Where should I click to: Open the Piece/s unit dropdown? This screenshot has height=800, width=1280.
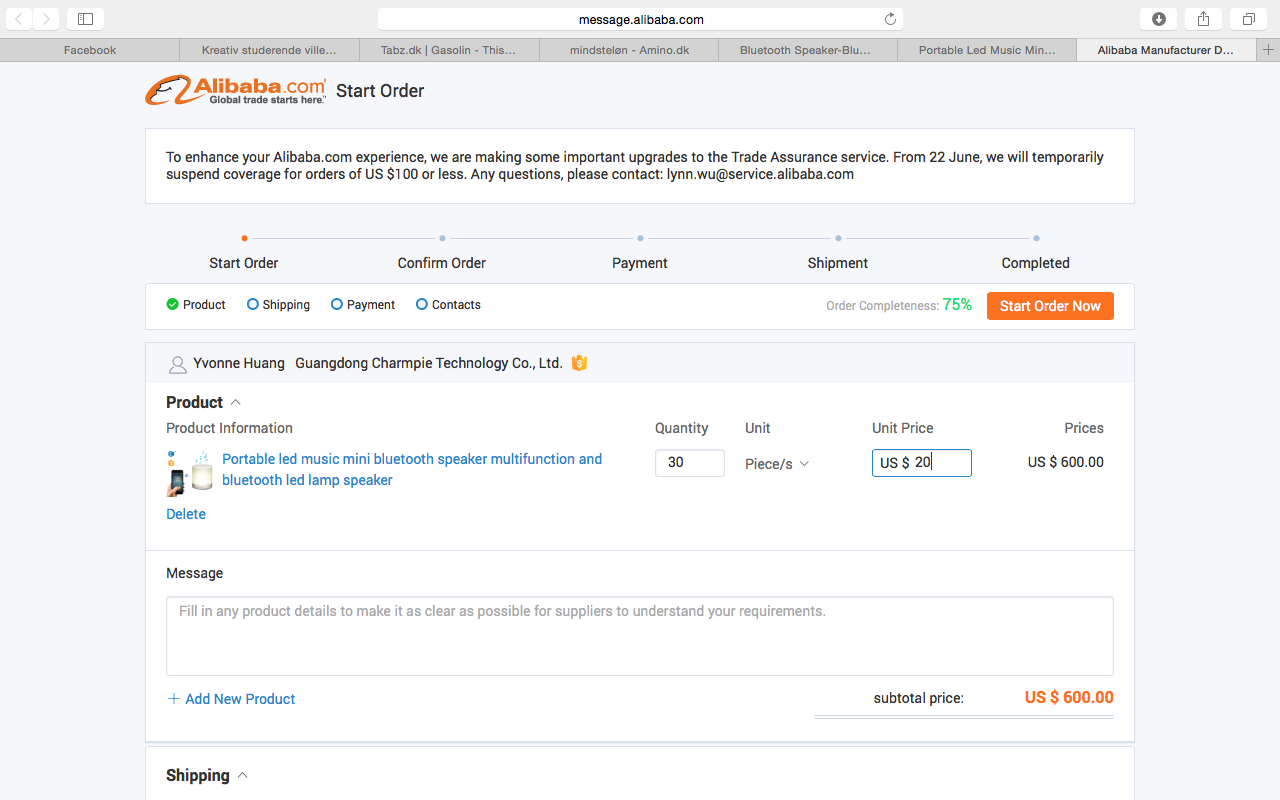coord(777,464)
